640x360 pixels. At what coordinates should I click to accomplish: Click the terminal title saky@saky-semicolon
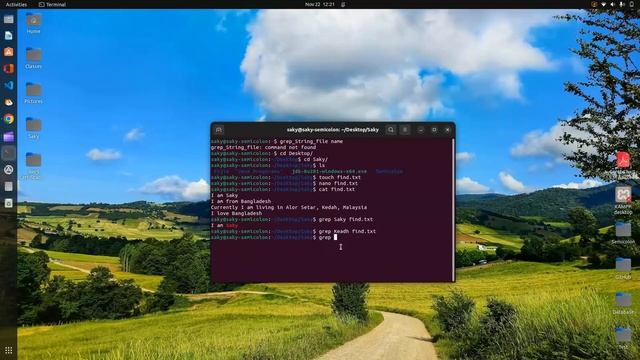click(x=333, y=130)
